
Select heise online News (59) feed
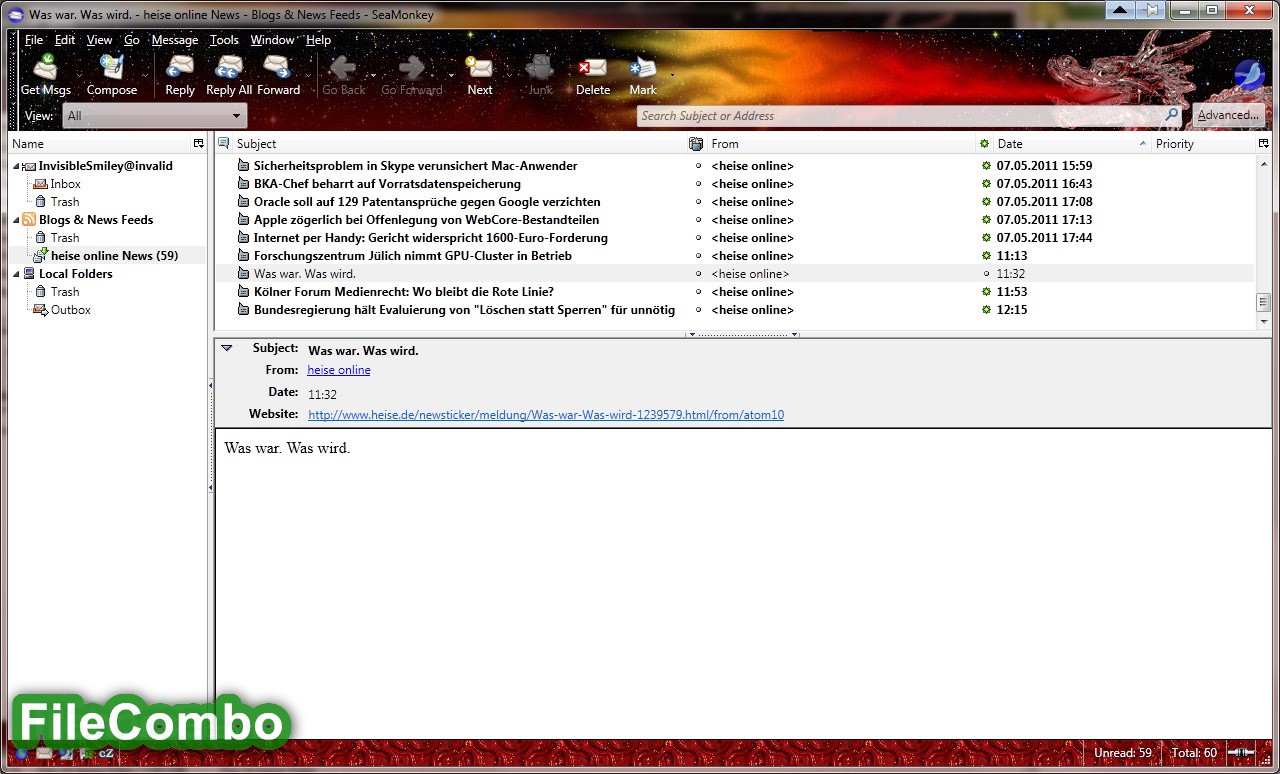click(115, 256)
